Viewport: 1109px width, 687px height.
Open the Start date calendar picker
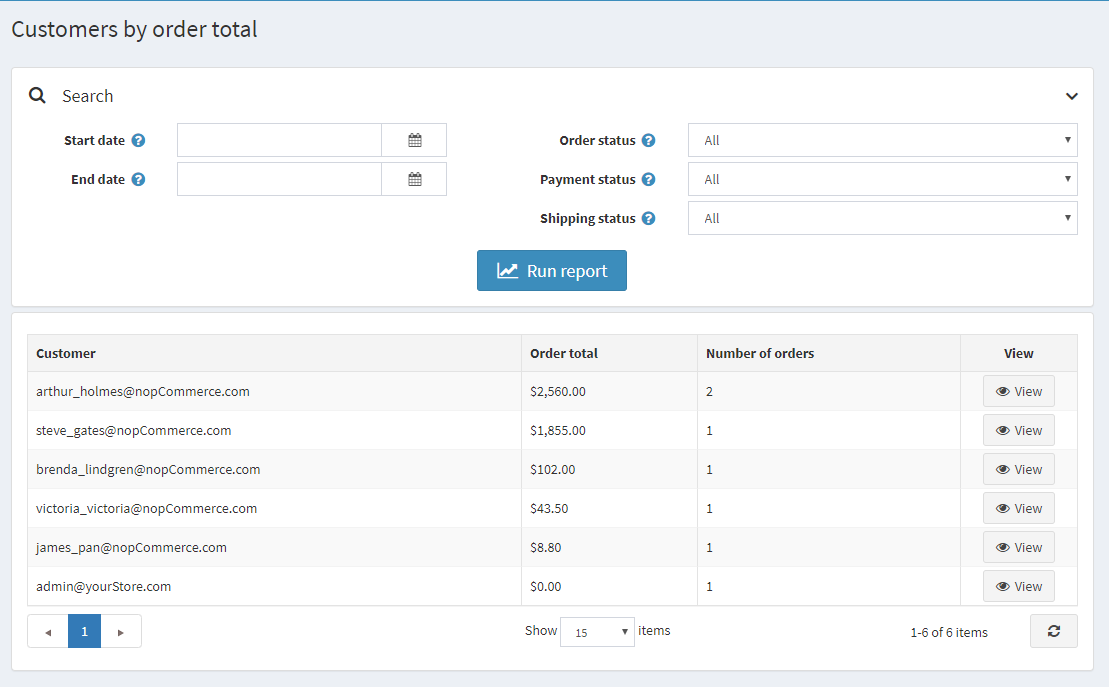414,141
